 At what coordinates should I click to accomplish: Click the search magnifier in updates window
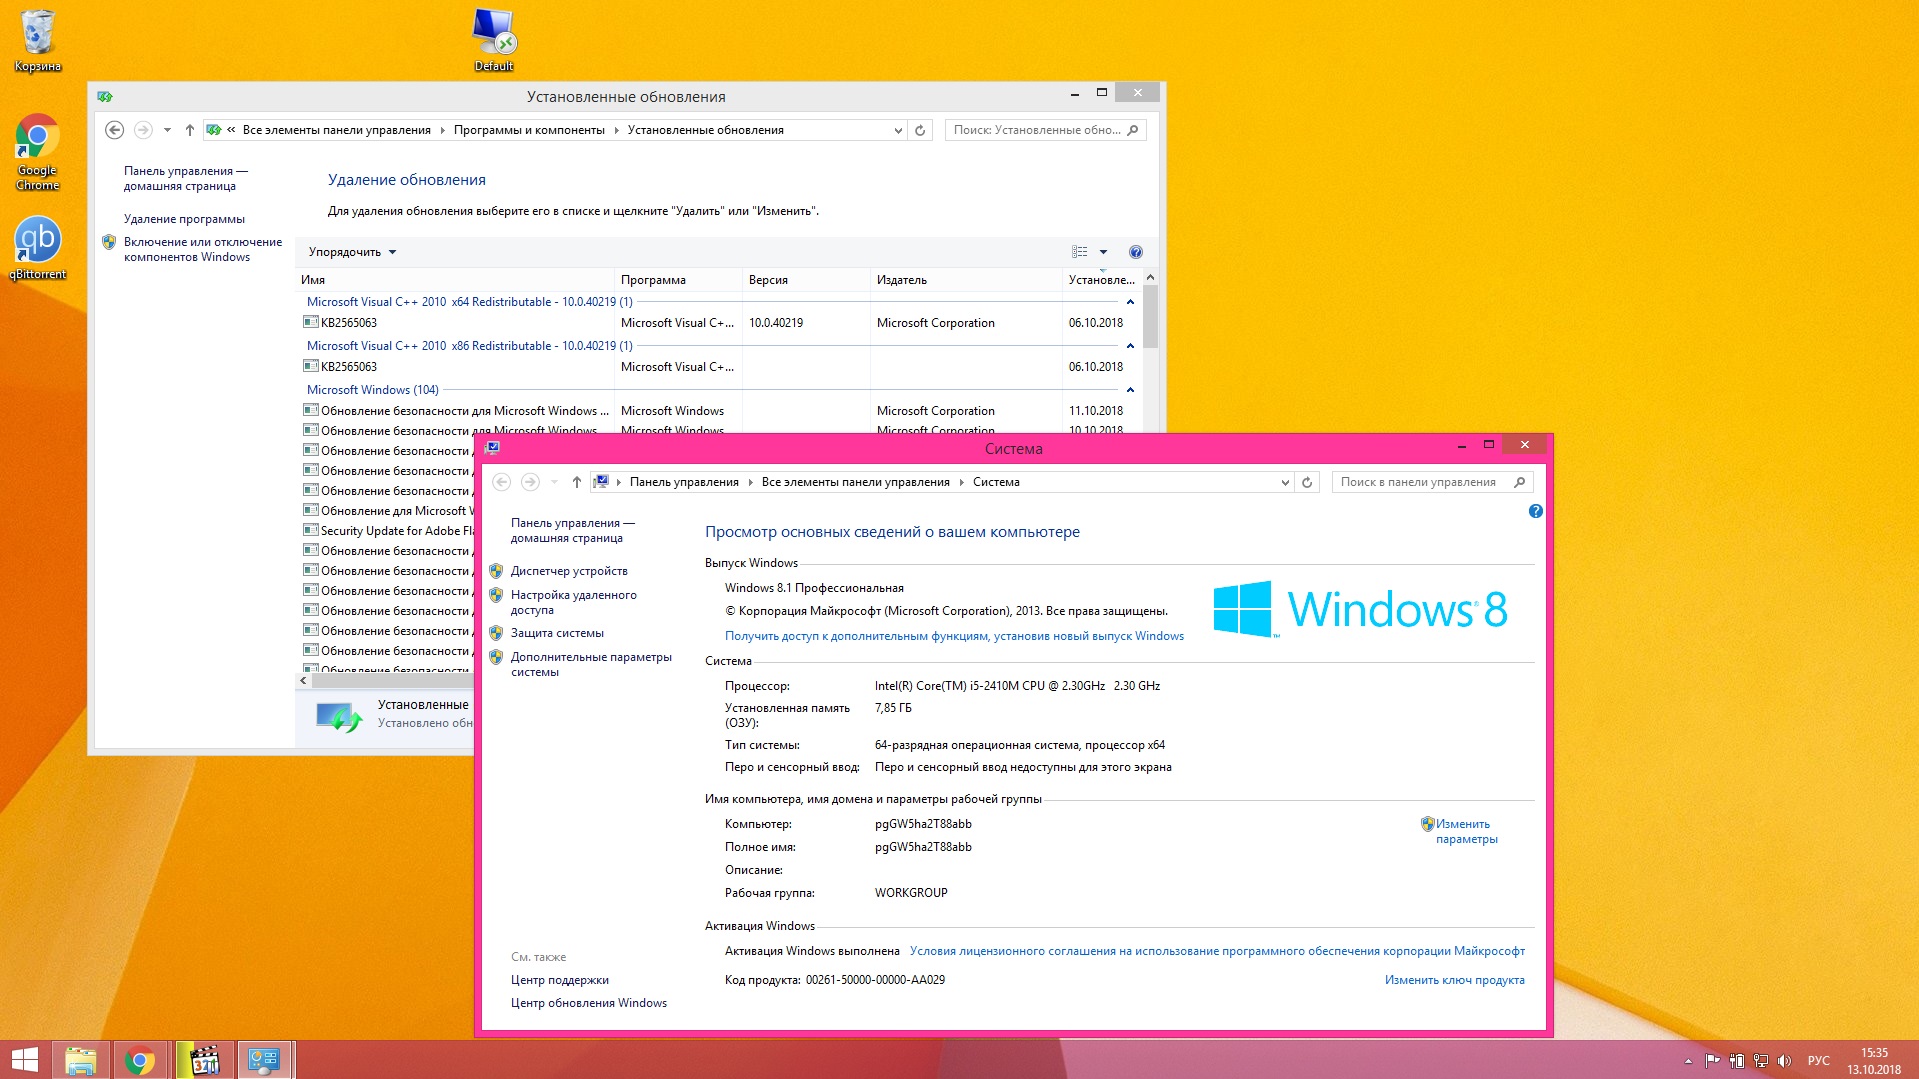1132,130
